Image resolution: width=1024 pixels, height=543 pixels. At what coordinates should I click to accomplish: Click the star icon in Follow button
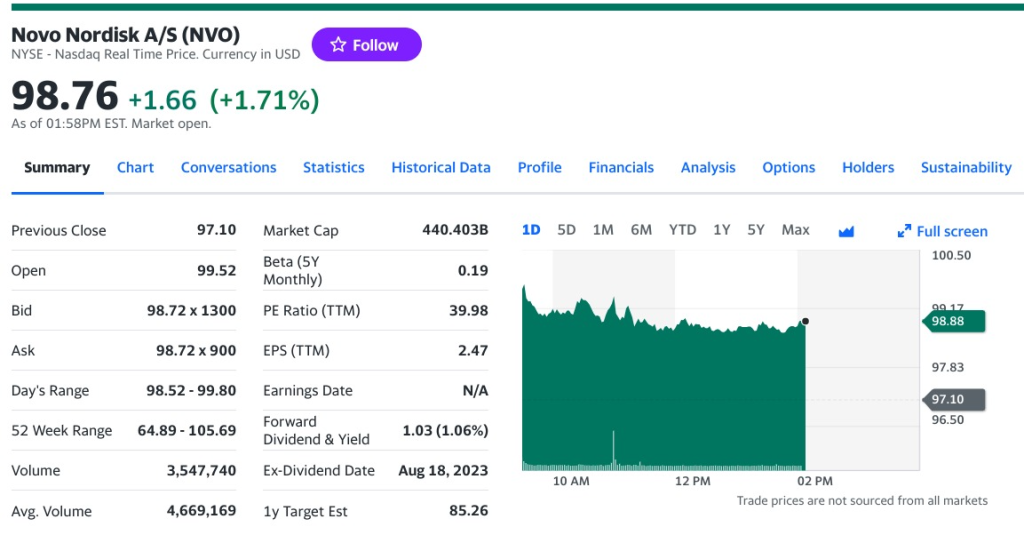(x=338, y=44)
